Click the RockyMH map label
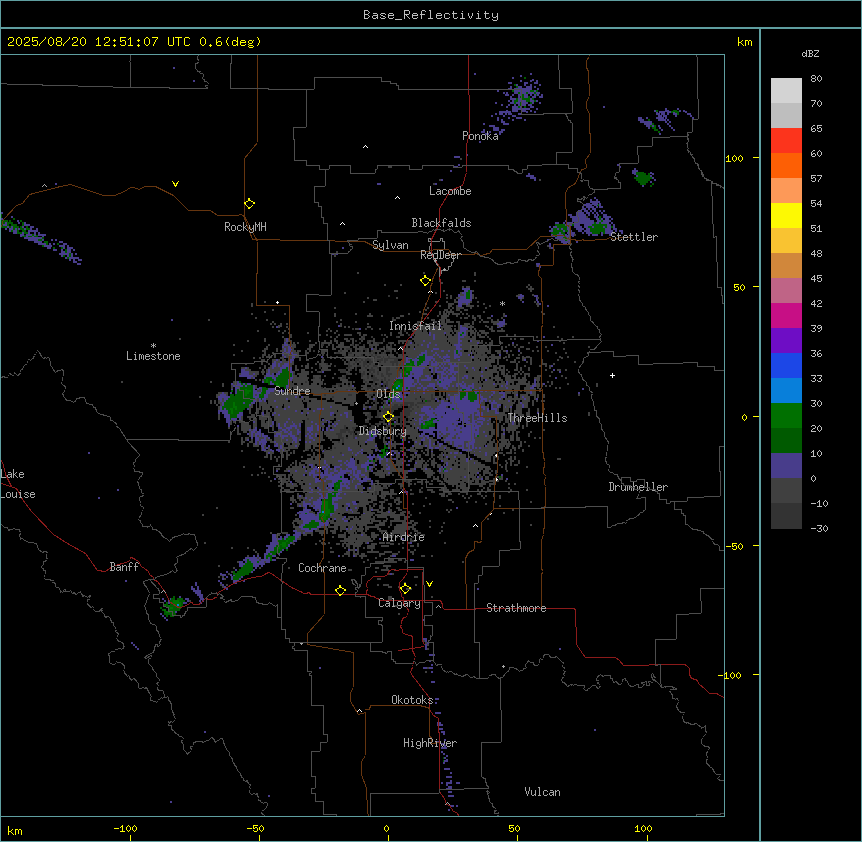The width and height of the screenshot is (862, 842). click(x=245, y=227)
